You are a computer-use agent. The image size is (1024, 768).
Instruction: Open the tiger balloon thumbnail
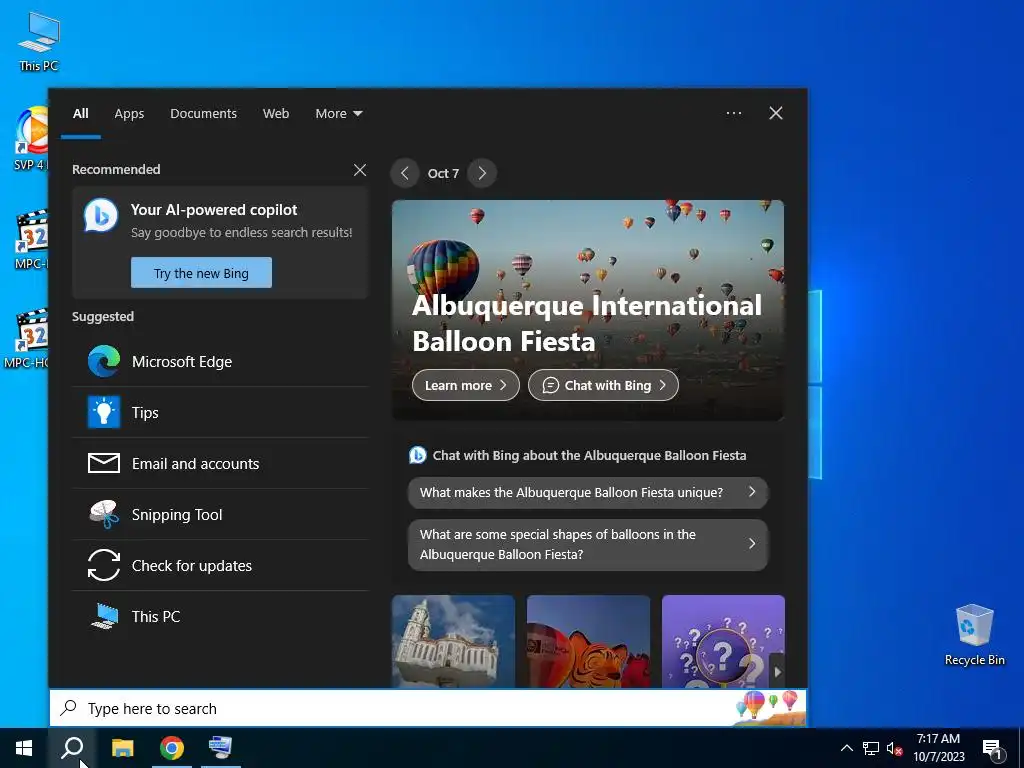coord(588,641)
